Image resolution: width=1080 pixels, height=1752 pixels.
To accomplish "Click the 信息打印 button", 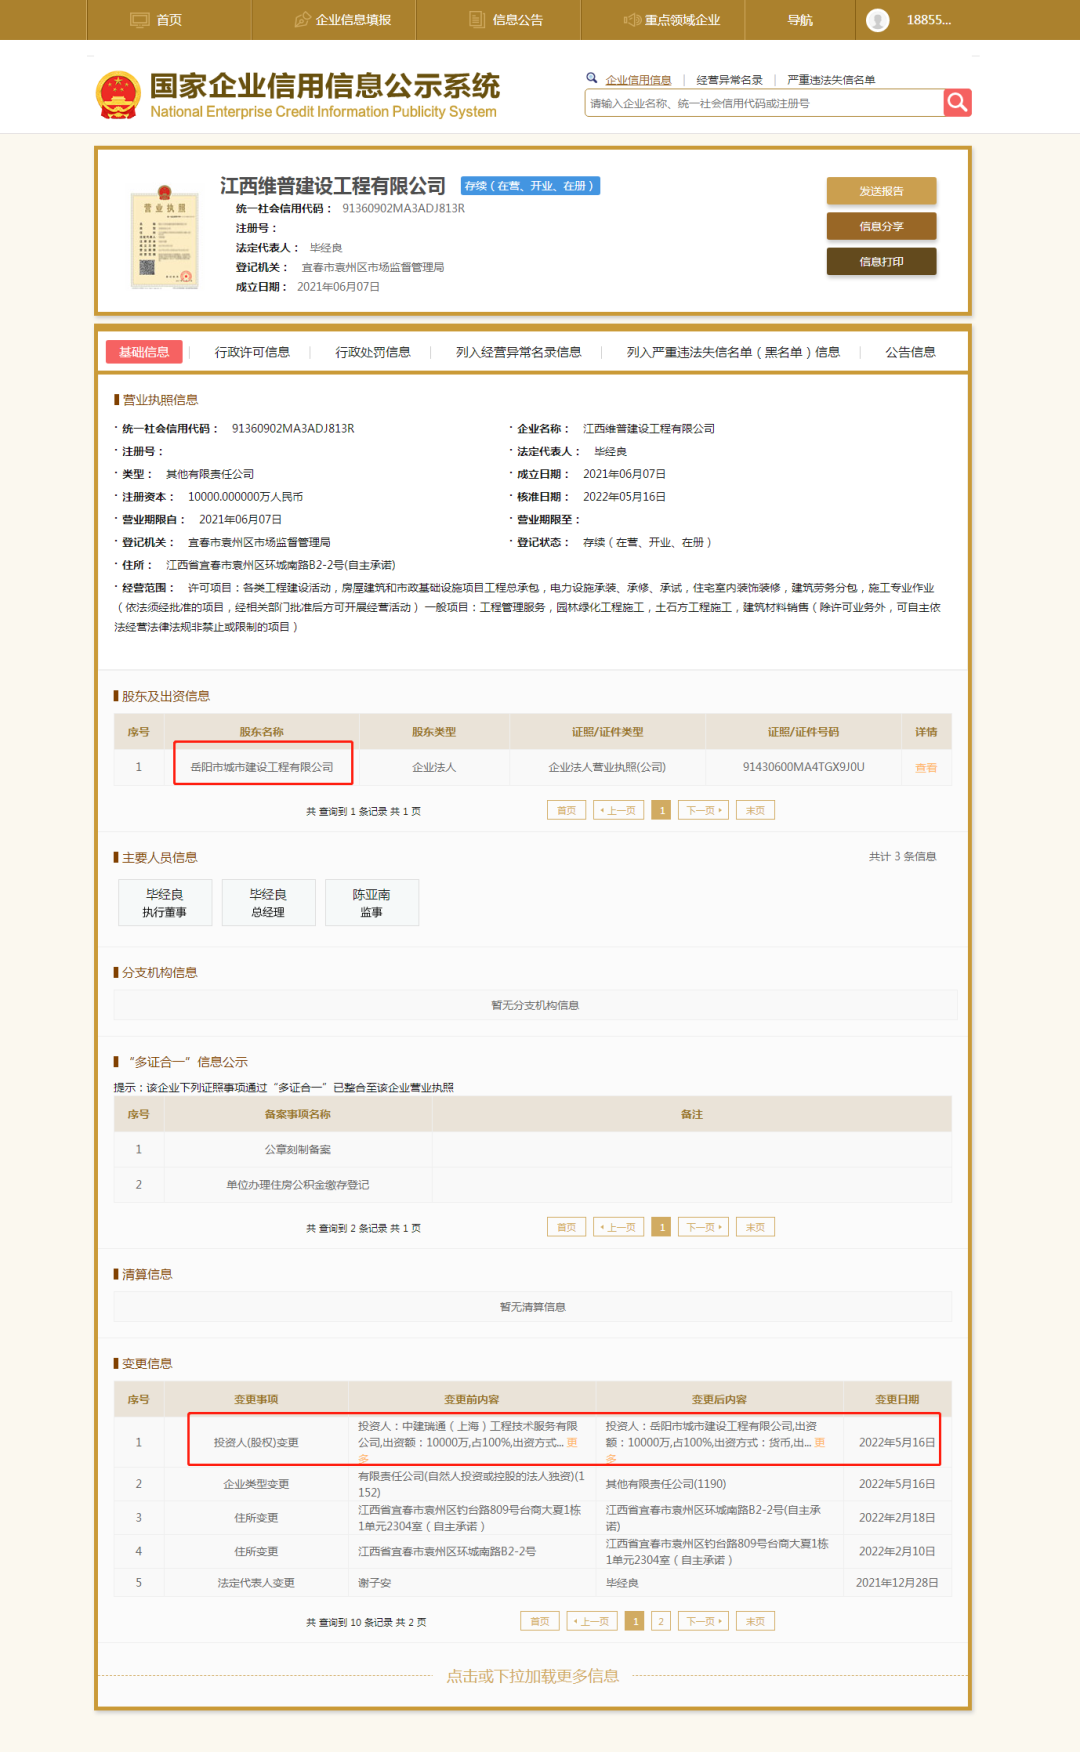I will point(881,261).
